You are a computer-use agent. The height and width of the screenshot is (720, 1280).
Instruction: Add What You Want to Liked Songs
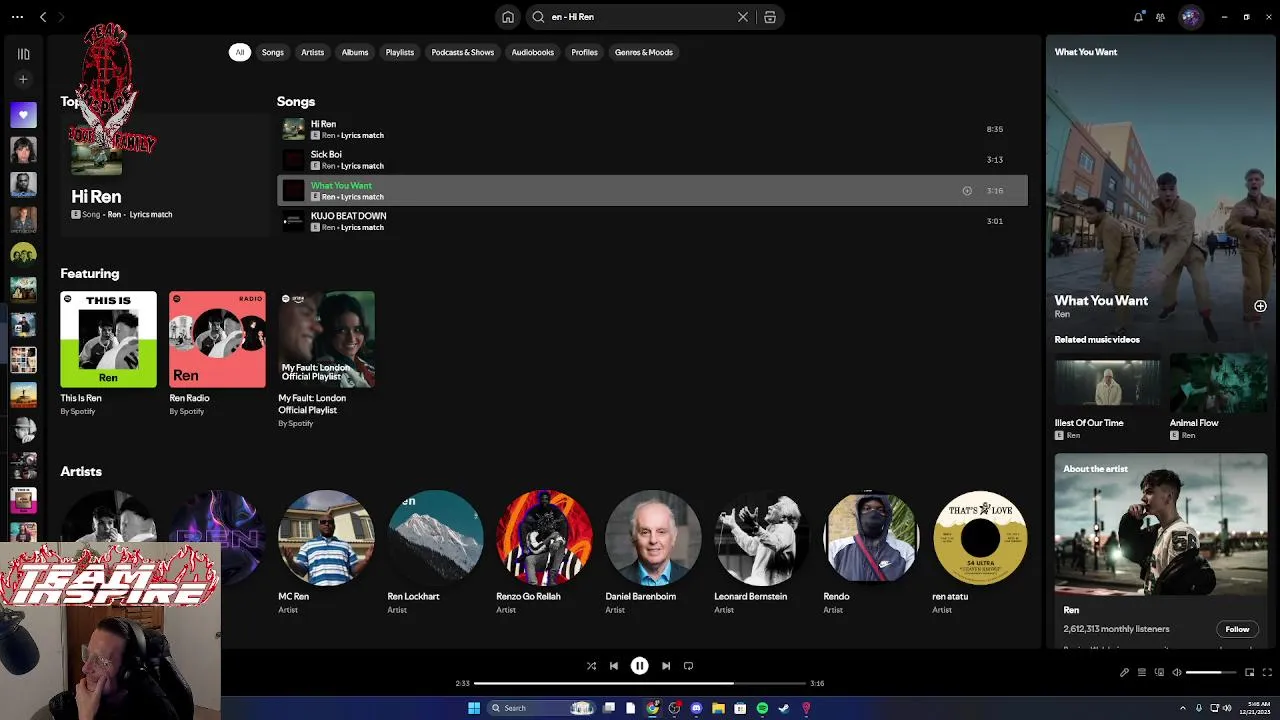1260,306
